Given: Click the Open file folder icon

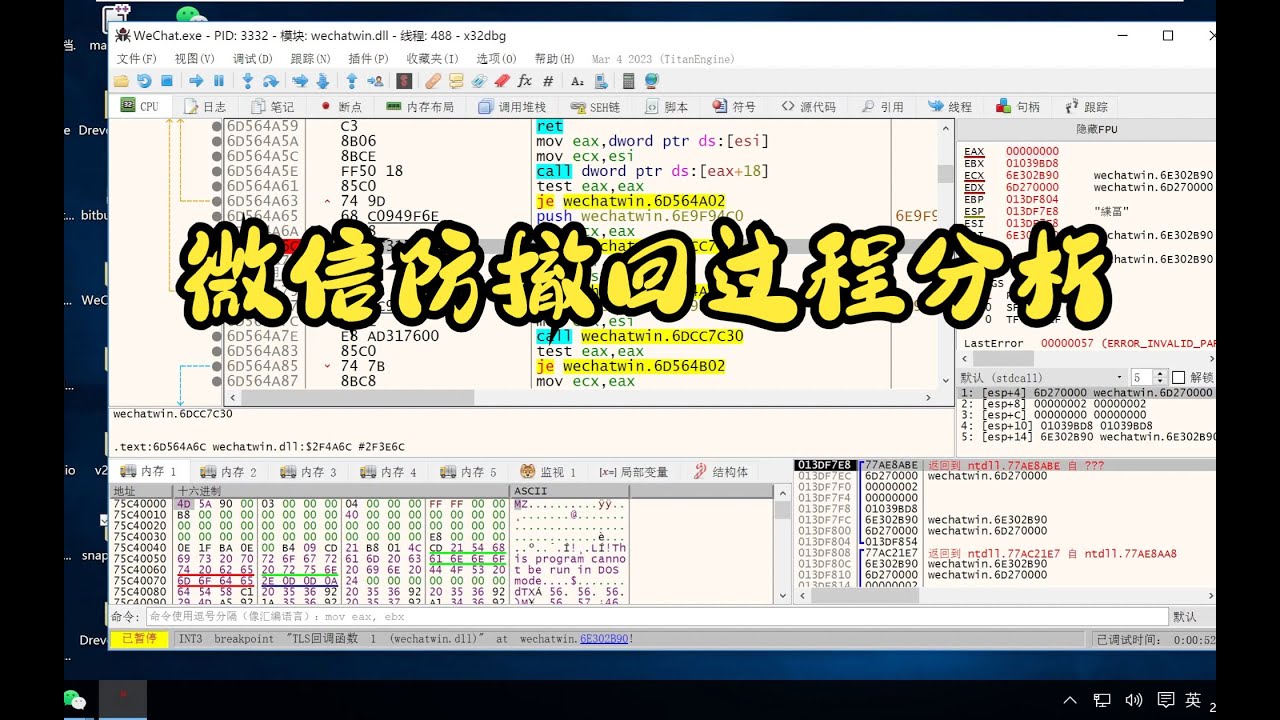Looking at the screenshot, I should pyautogui.click(x=121, y=81).
